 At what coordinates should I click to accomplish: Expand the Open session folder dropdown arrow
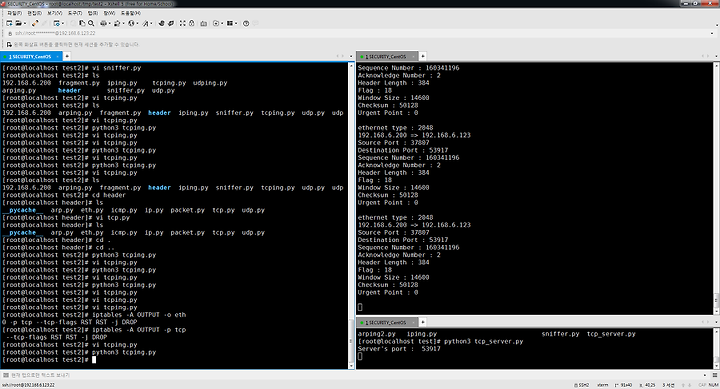click(x=24, y=23)
